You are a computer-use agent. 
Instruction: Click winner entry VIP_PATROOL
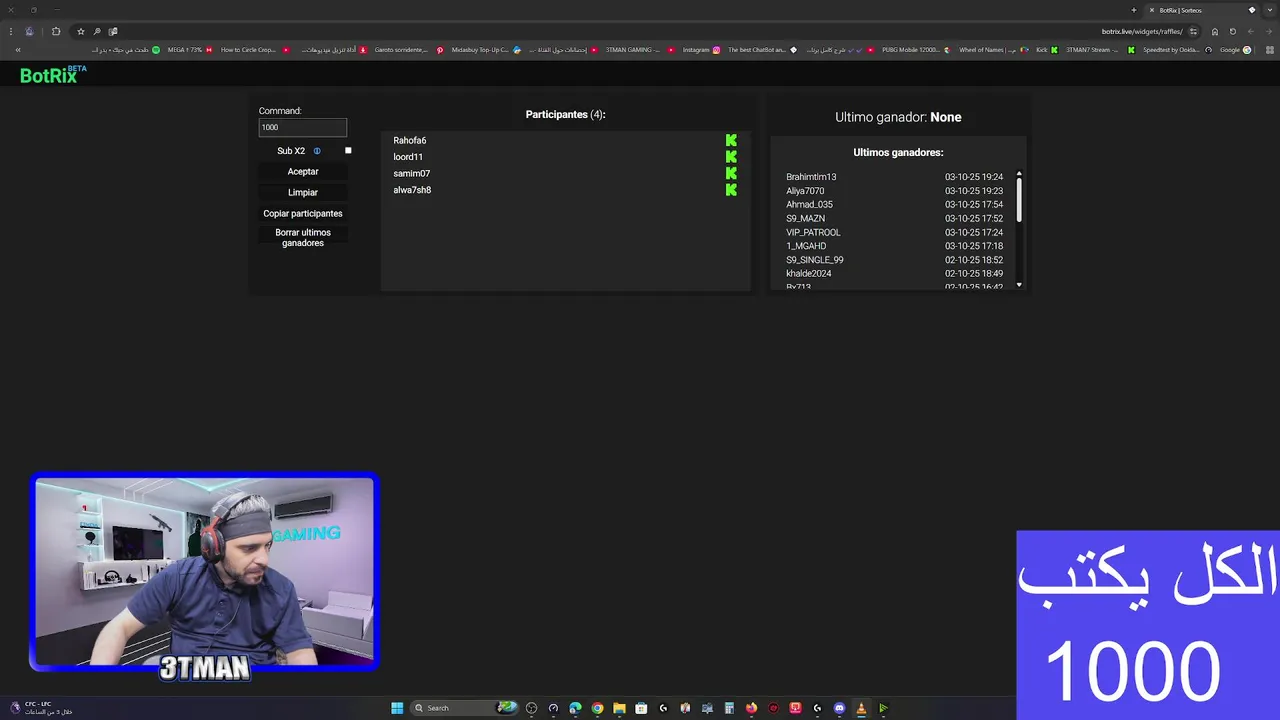pos(813,233)
